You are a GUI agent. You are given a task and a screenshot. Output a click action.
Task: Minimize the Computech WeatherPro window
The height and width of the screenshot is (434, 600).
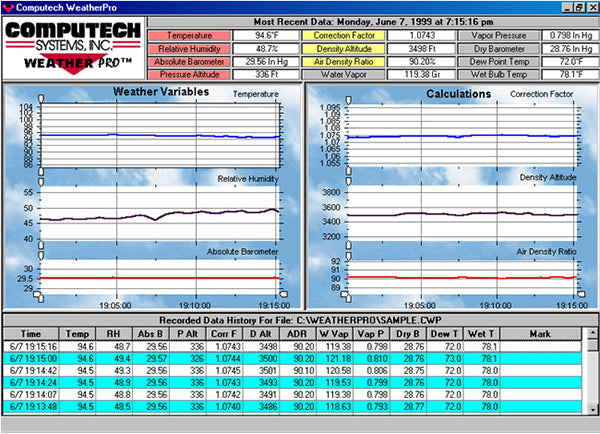click(565, 7)
